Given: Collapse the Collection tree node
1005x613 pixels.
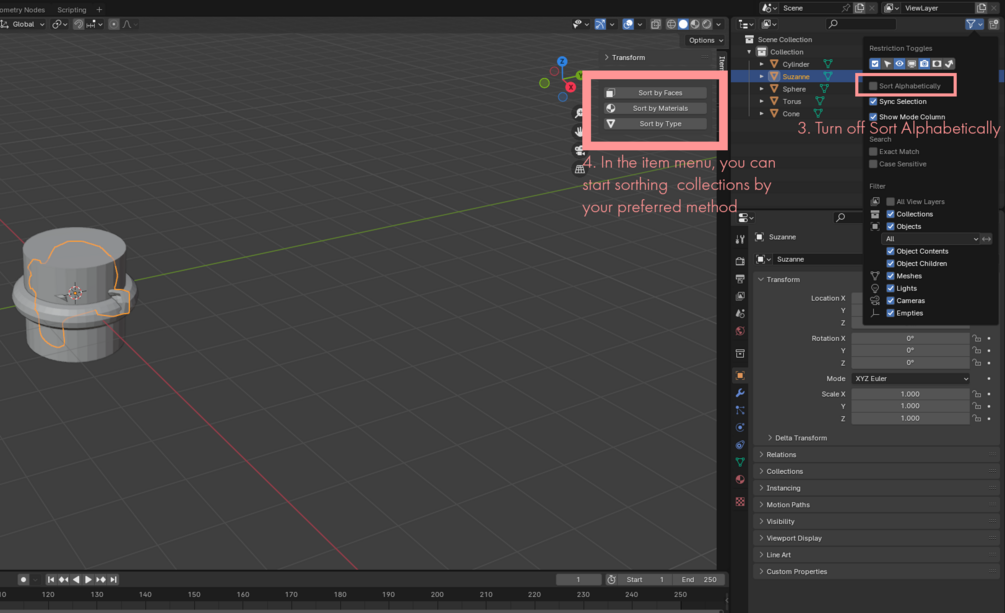Looking at the screenshot, I should [x=749, y=52].
